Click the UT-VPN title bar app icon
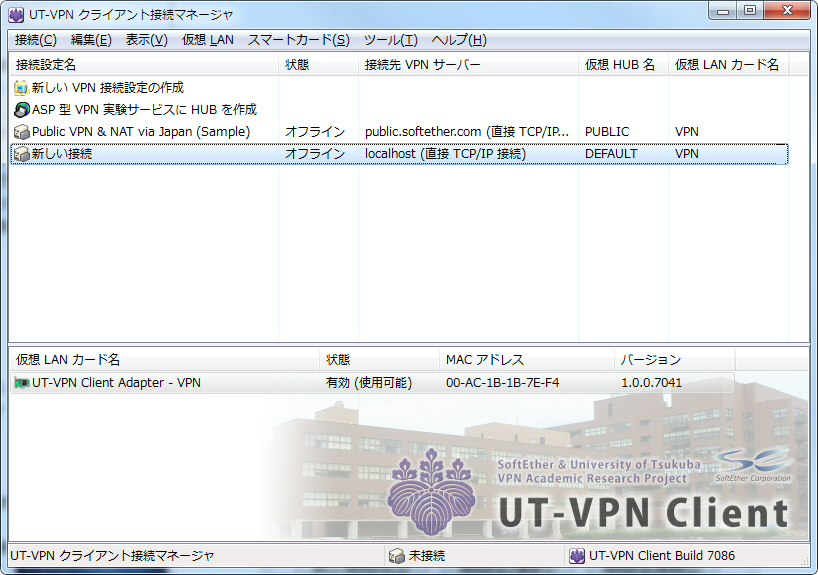Viewport: 818px width, 575px height. pos(16,15)
